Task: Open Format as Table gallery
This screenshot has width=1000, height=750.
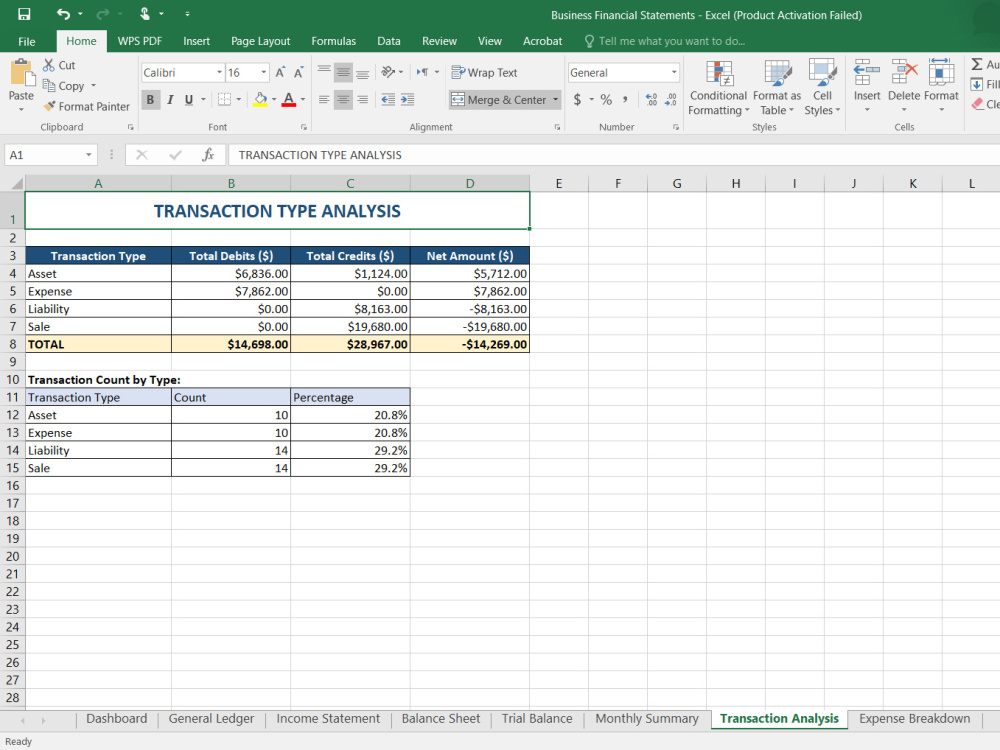Action: (x=777, y=88)
